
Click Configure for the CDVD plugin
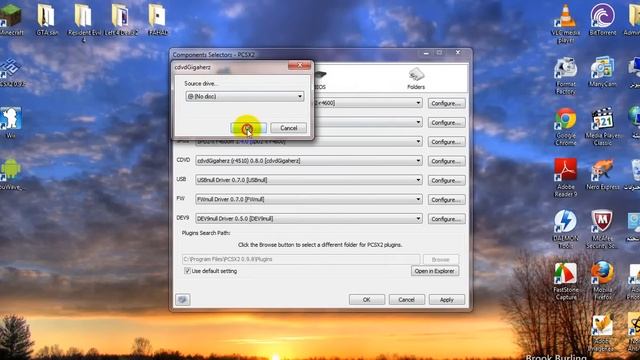446,161
